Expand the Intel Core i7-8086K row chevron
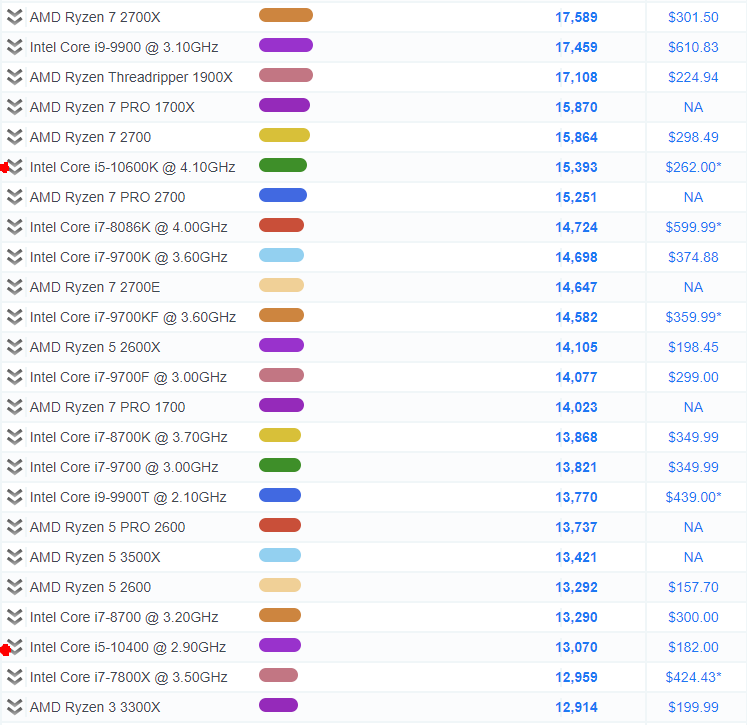Image resolution: width=747 pixels, height=725 pixels. (15, 227)
